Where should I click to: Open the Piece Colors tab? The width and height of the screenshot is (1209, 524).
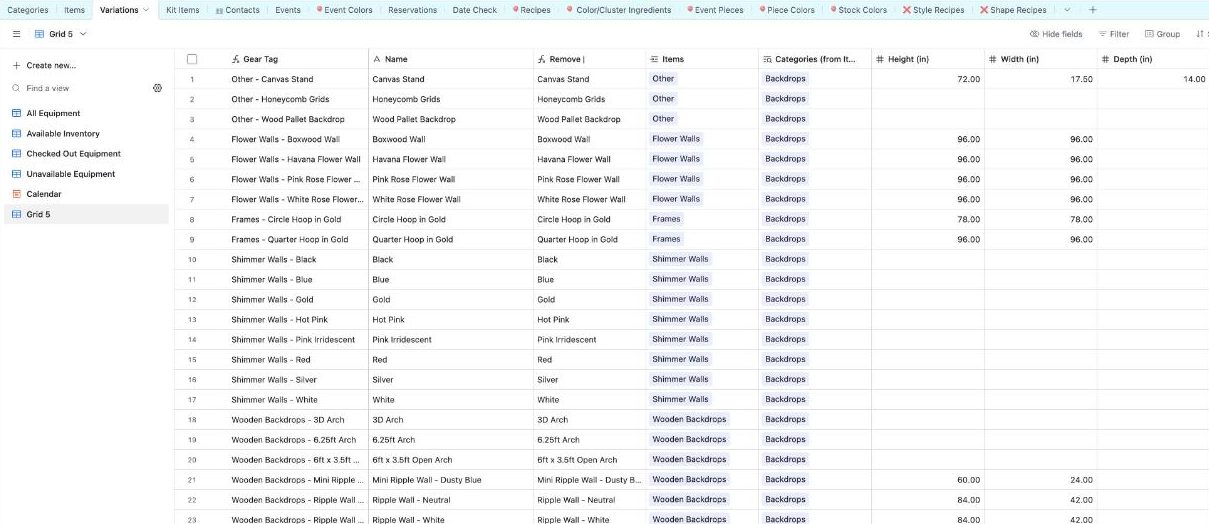pyautogui.click(x=785, y=10)
